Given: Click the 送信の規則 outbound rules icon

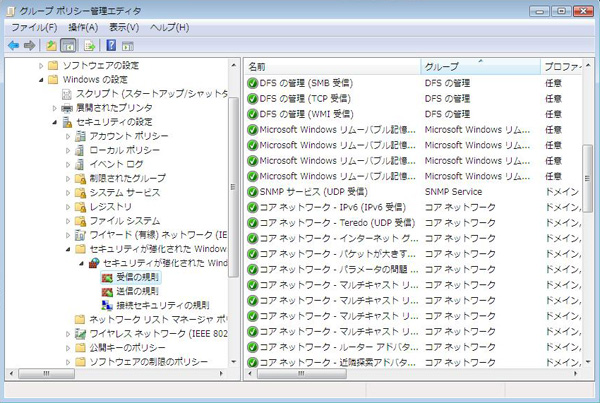Looking at the screenshot, I should tap(107, 292).
